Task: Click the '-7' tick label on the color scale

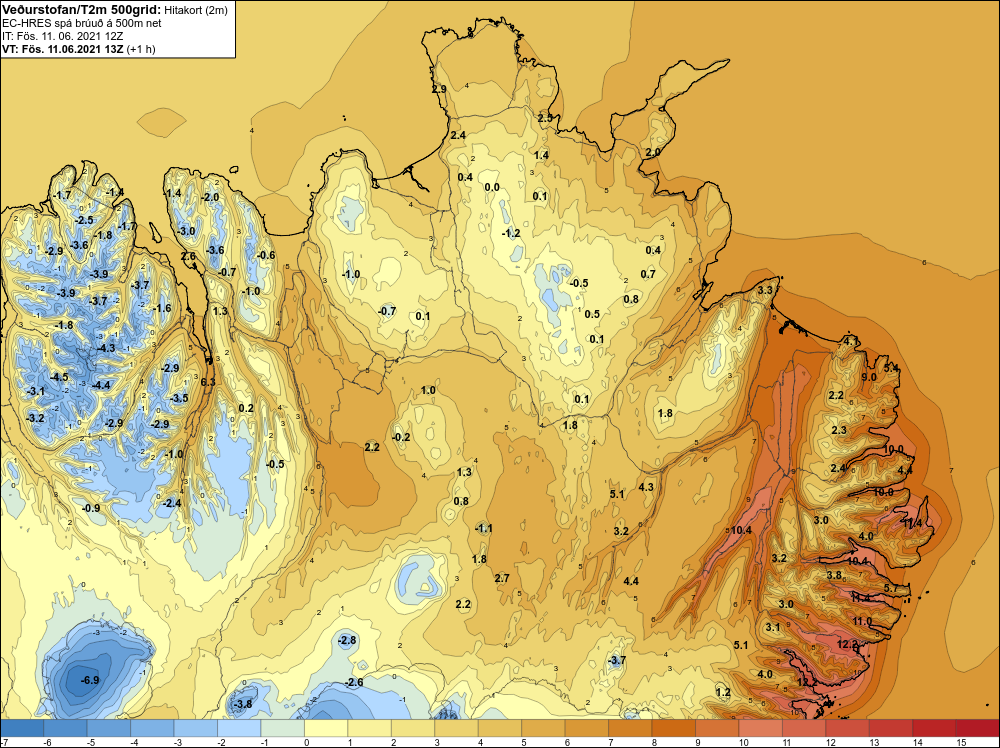Action: [4, 742]
